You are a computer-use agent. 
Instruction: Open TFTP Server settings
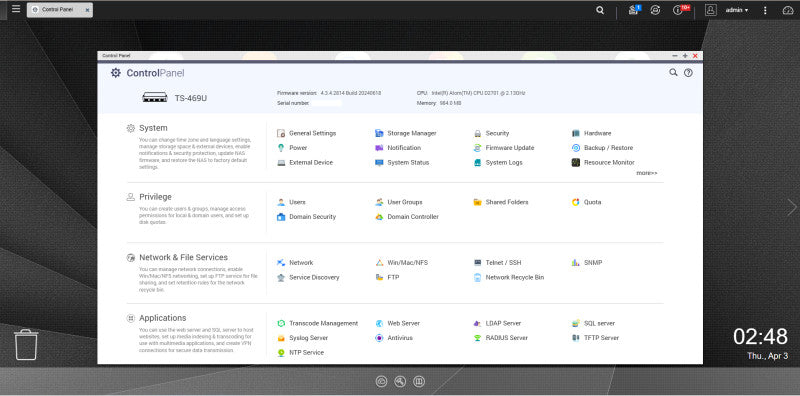click(595, 338)
